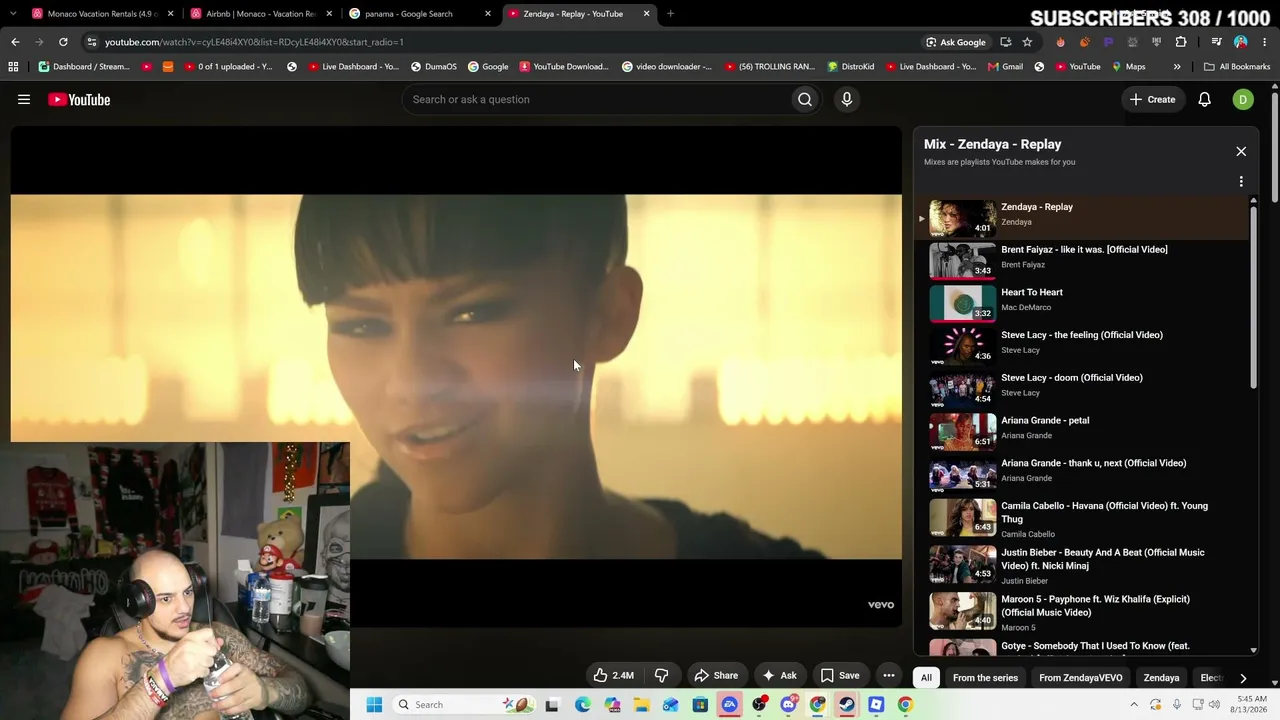Viewport: 1280px width, 720px height.
Task: Switch to the Monaco Vacation Rentals tab
Action: [103, 14]
